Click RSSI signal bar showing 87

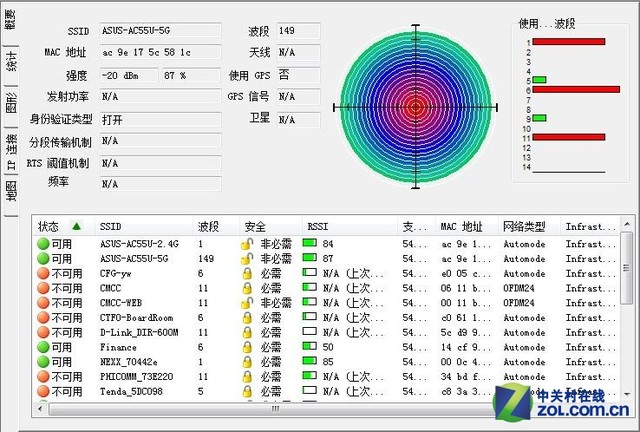(x=310, y=258)
